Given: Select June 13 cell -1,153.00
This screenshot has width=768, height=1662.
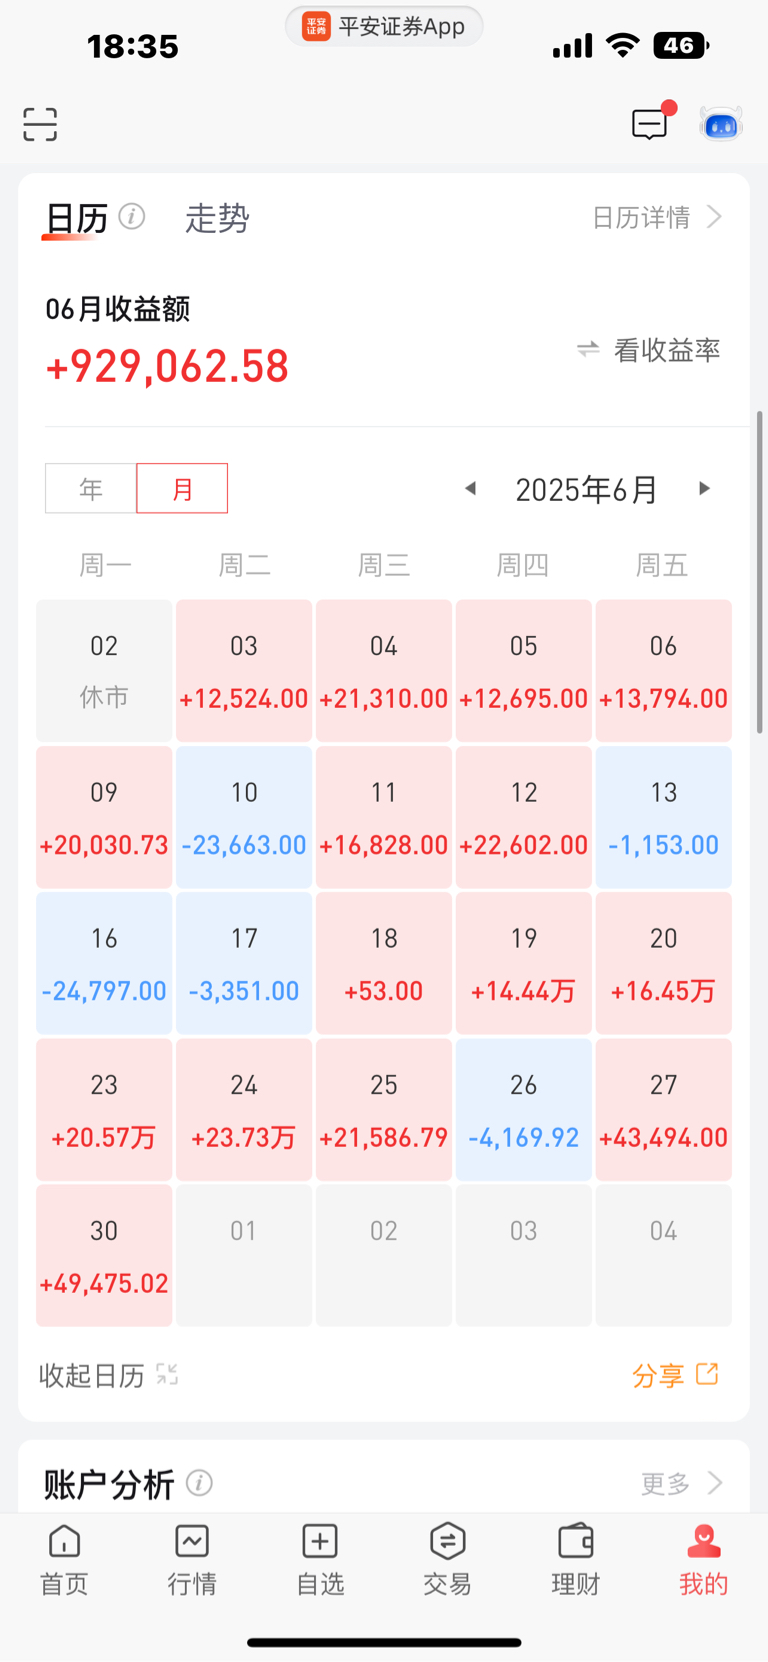Looking at the screenshot, I should tap(664, 817).
